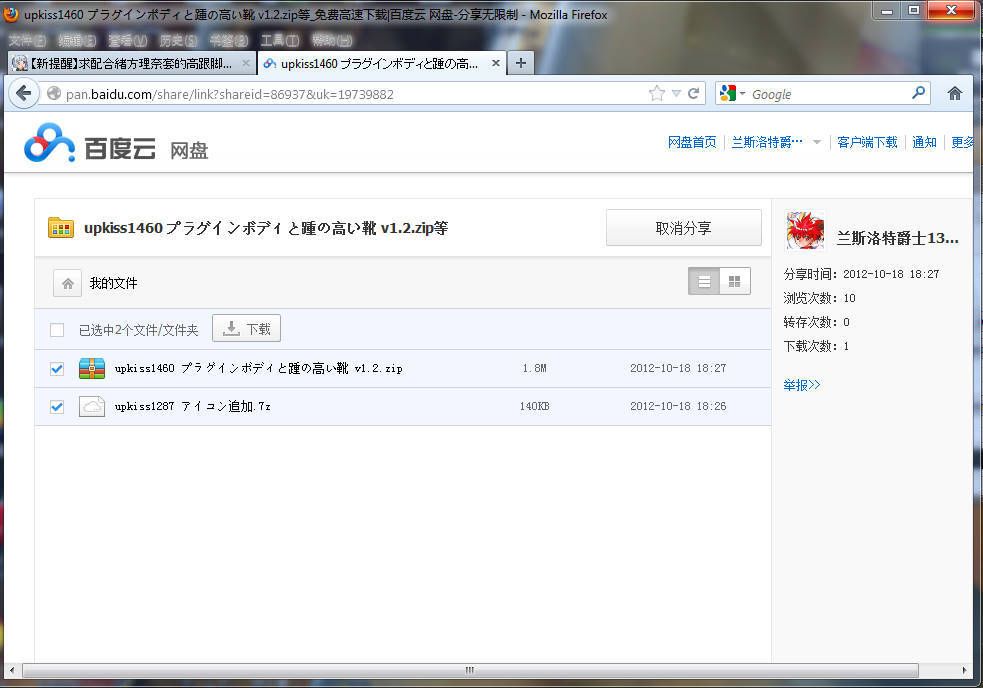The width and height of the screenshot is (983, 688).
Task: Select the upkiss1460 browser tab
Action: [x=382, y=63]
